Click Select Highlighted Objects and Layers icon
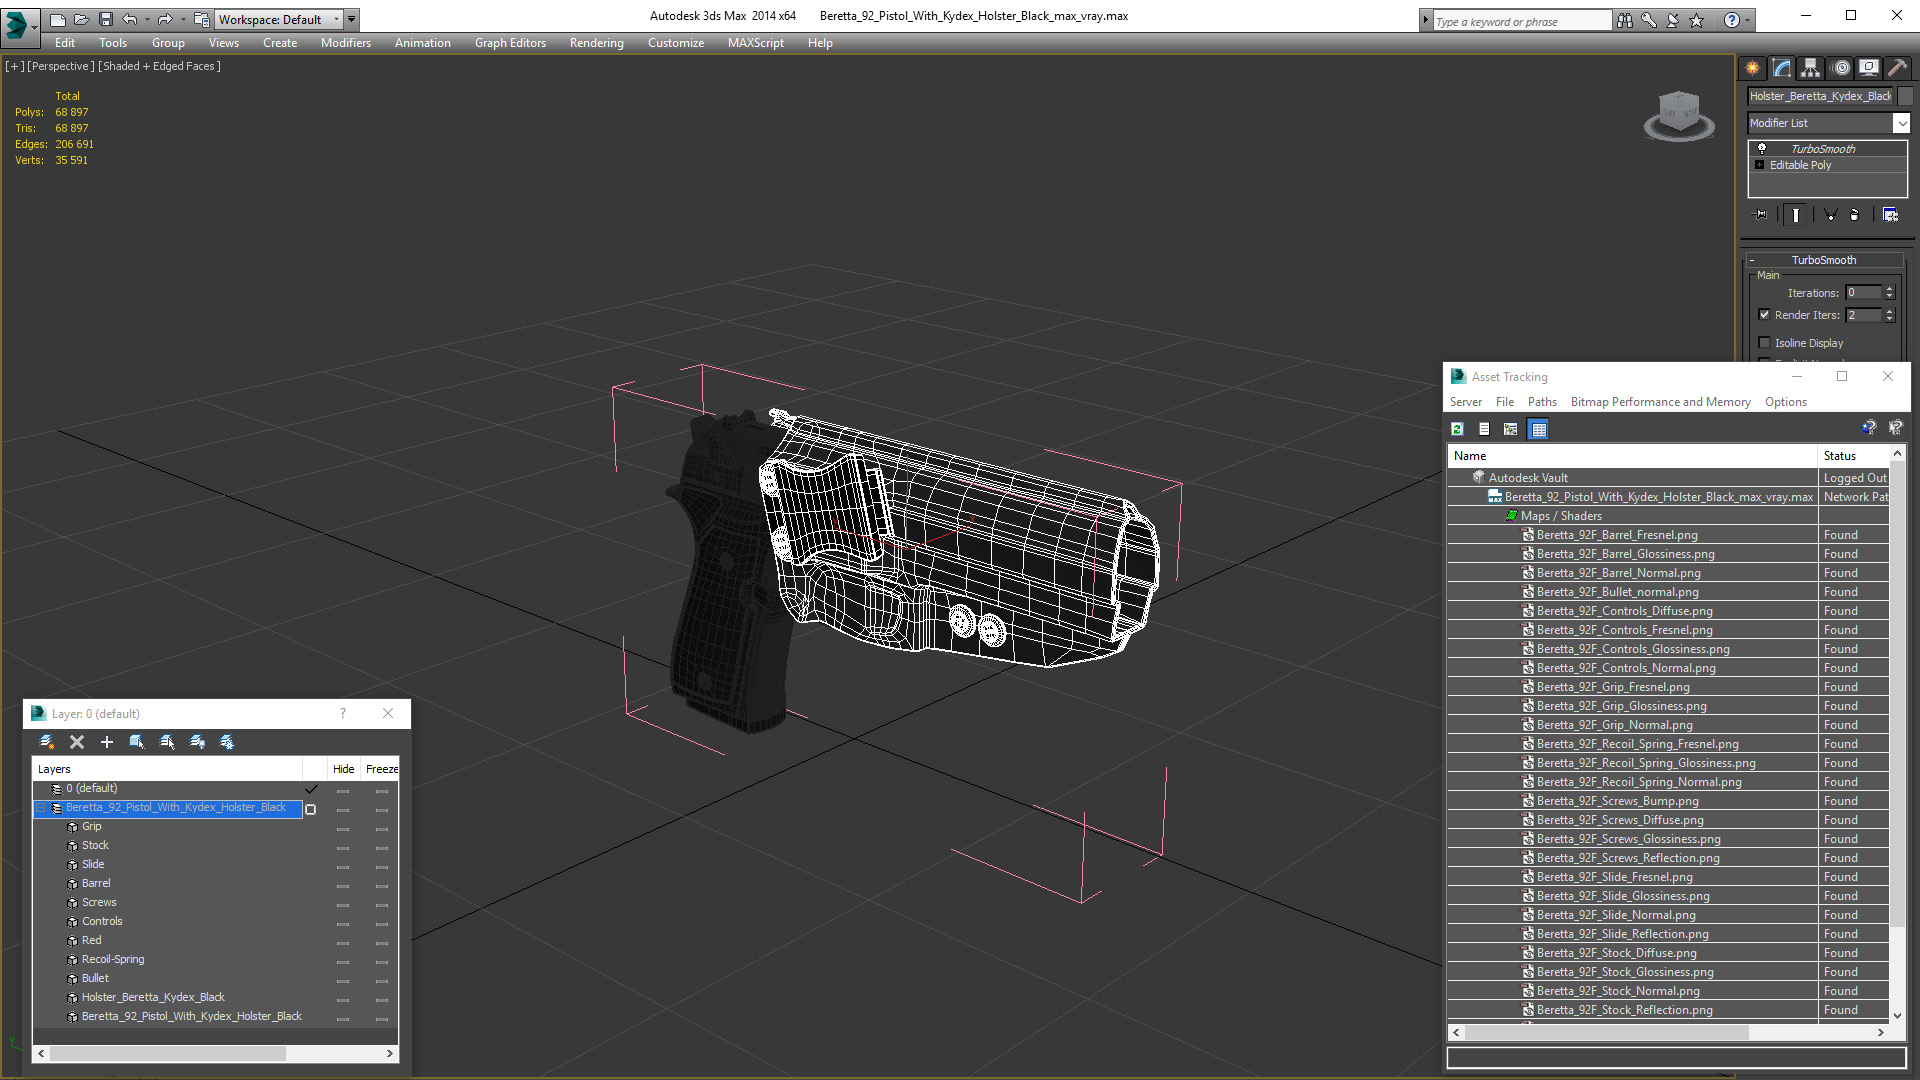The height and width of the screenshot is (1080, 1920). click(137, 742)
